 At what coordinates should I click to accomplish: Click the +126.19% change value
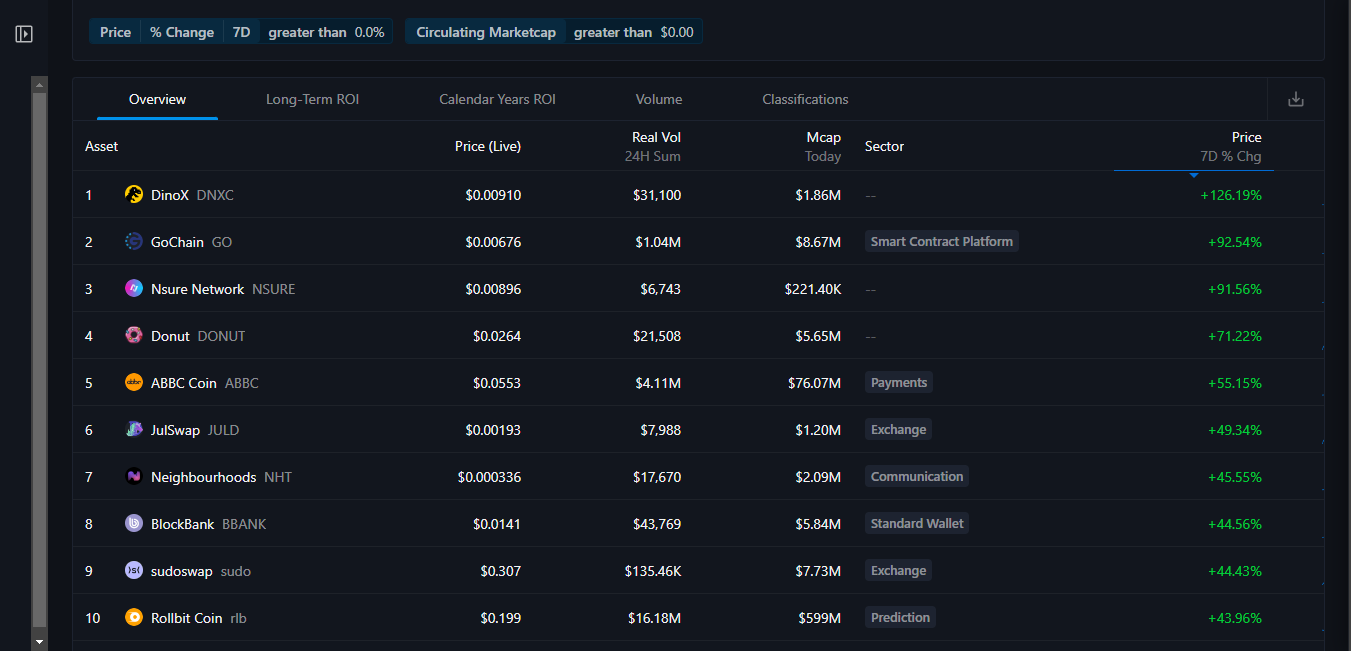pos(1231,195)
